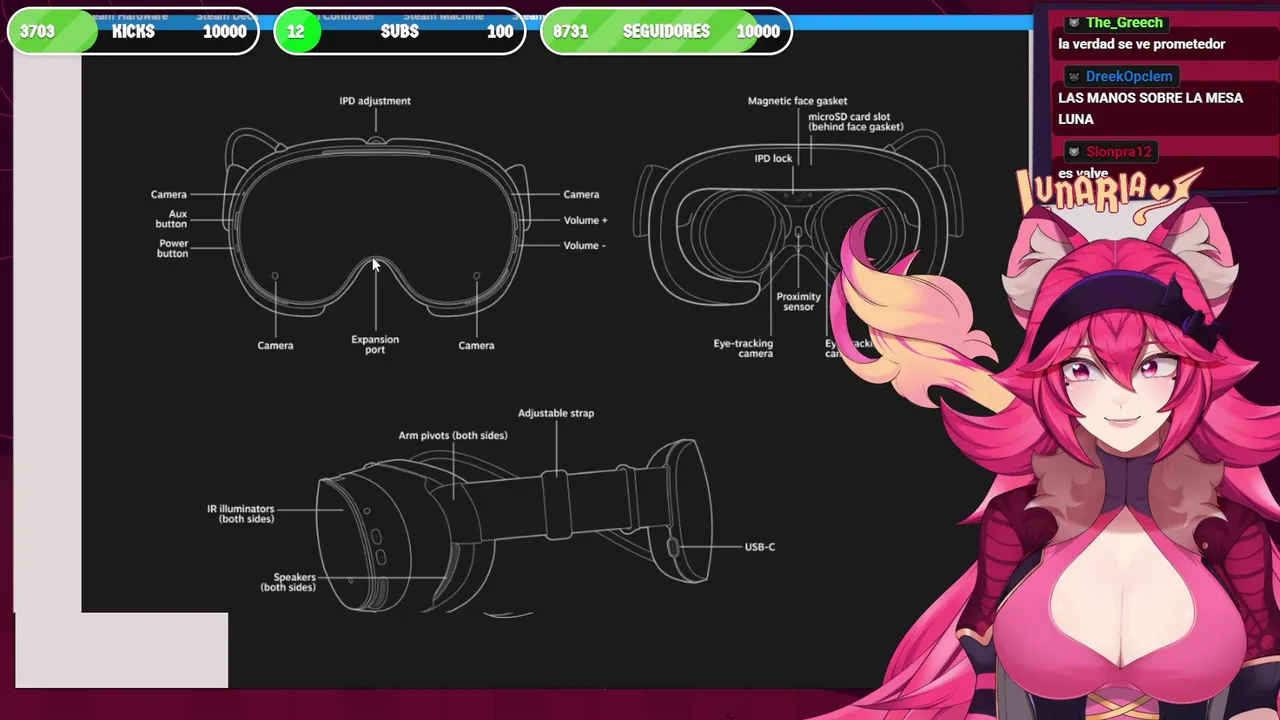Click the "Expansion port" label
1280x720 pixels.
[375, 344]
